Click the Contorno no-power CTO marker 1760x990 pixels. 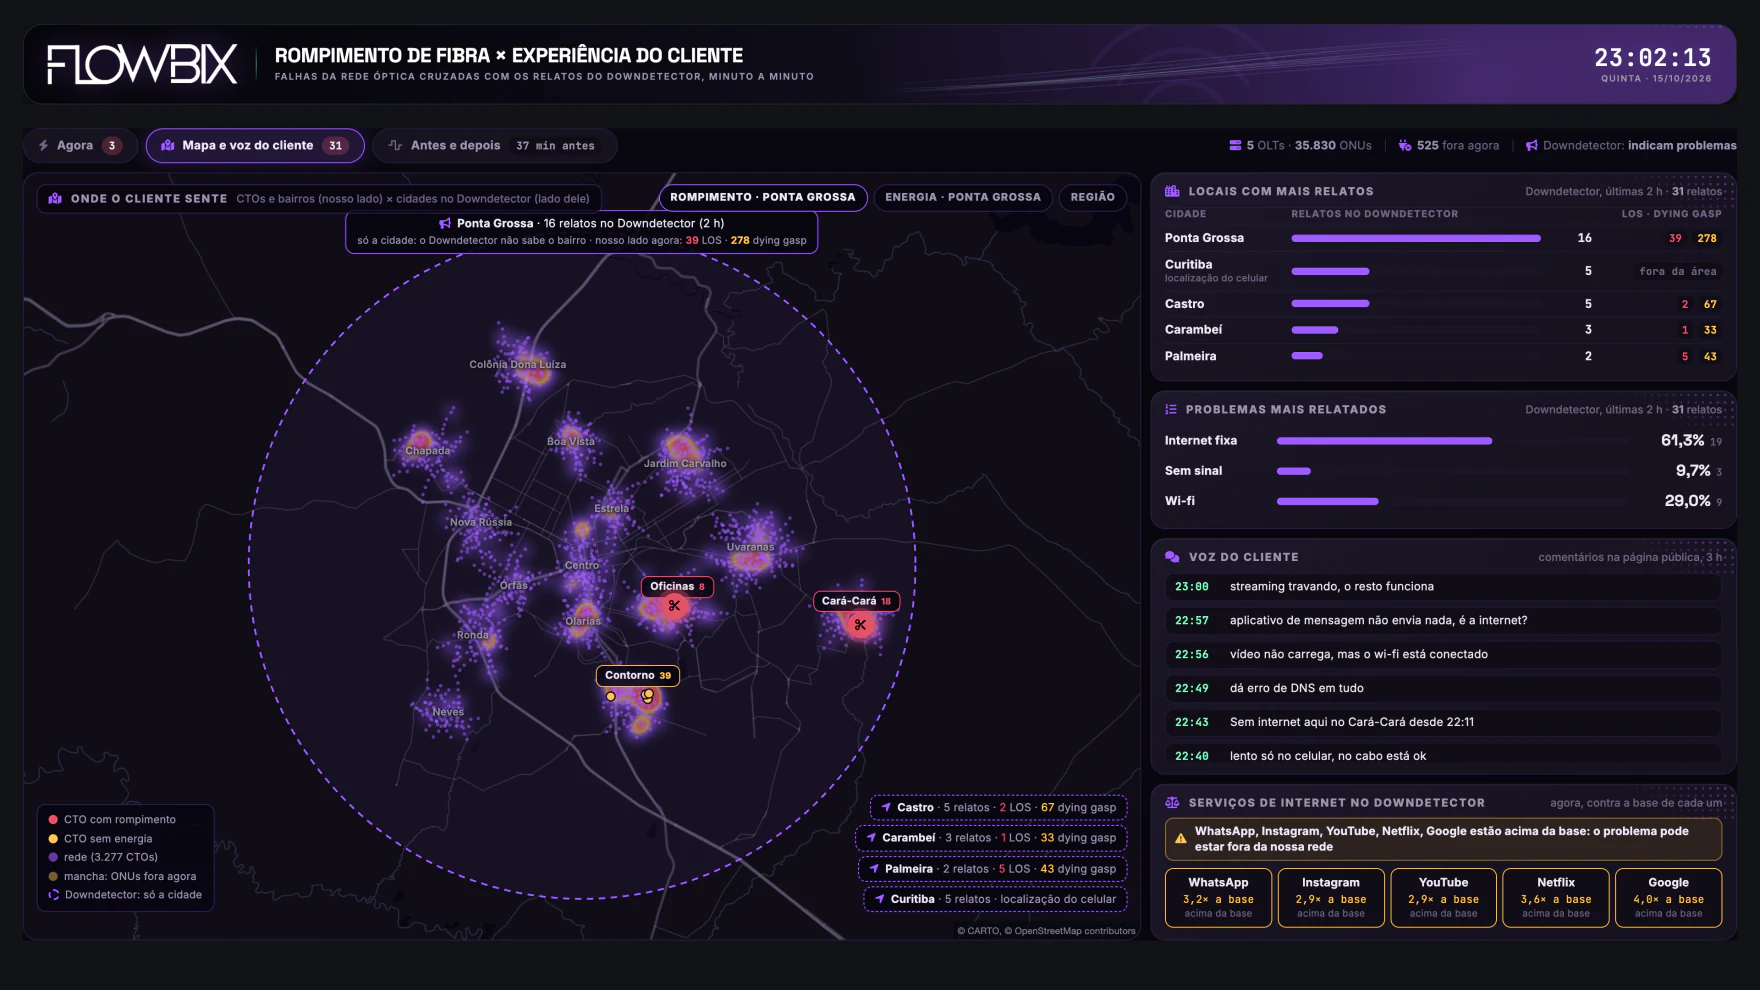tap(648, 694)
